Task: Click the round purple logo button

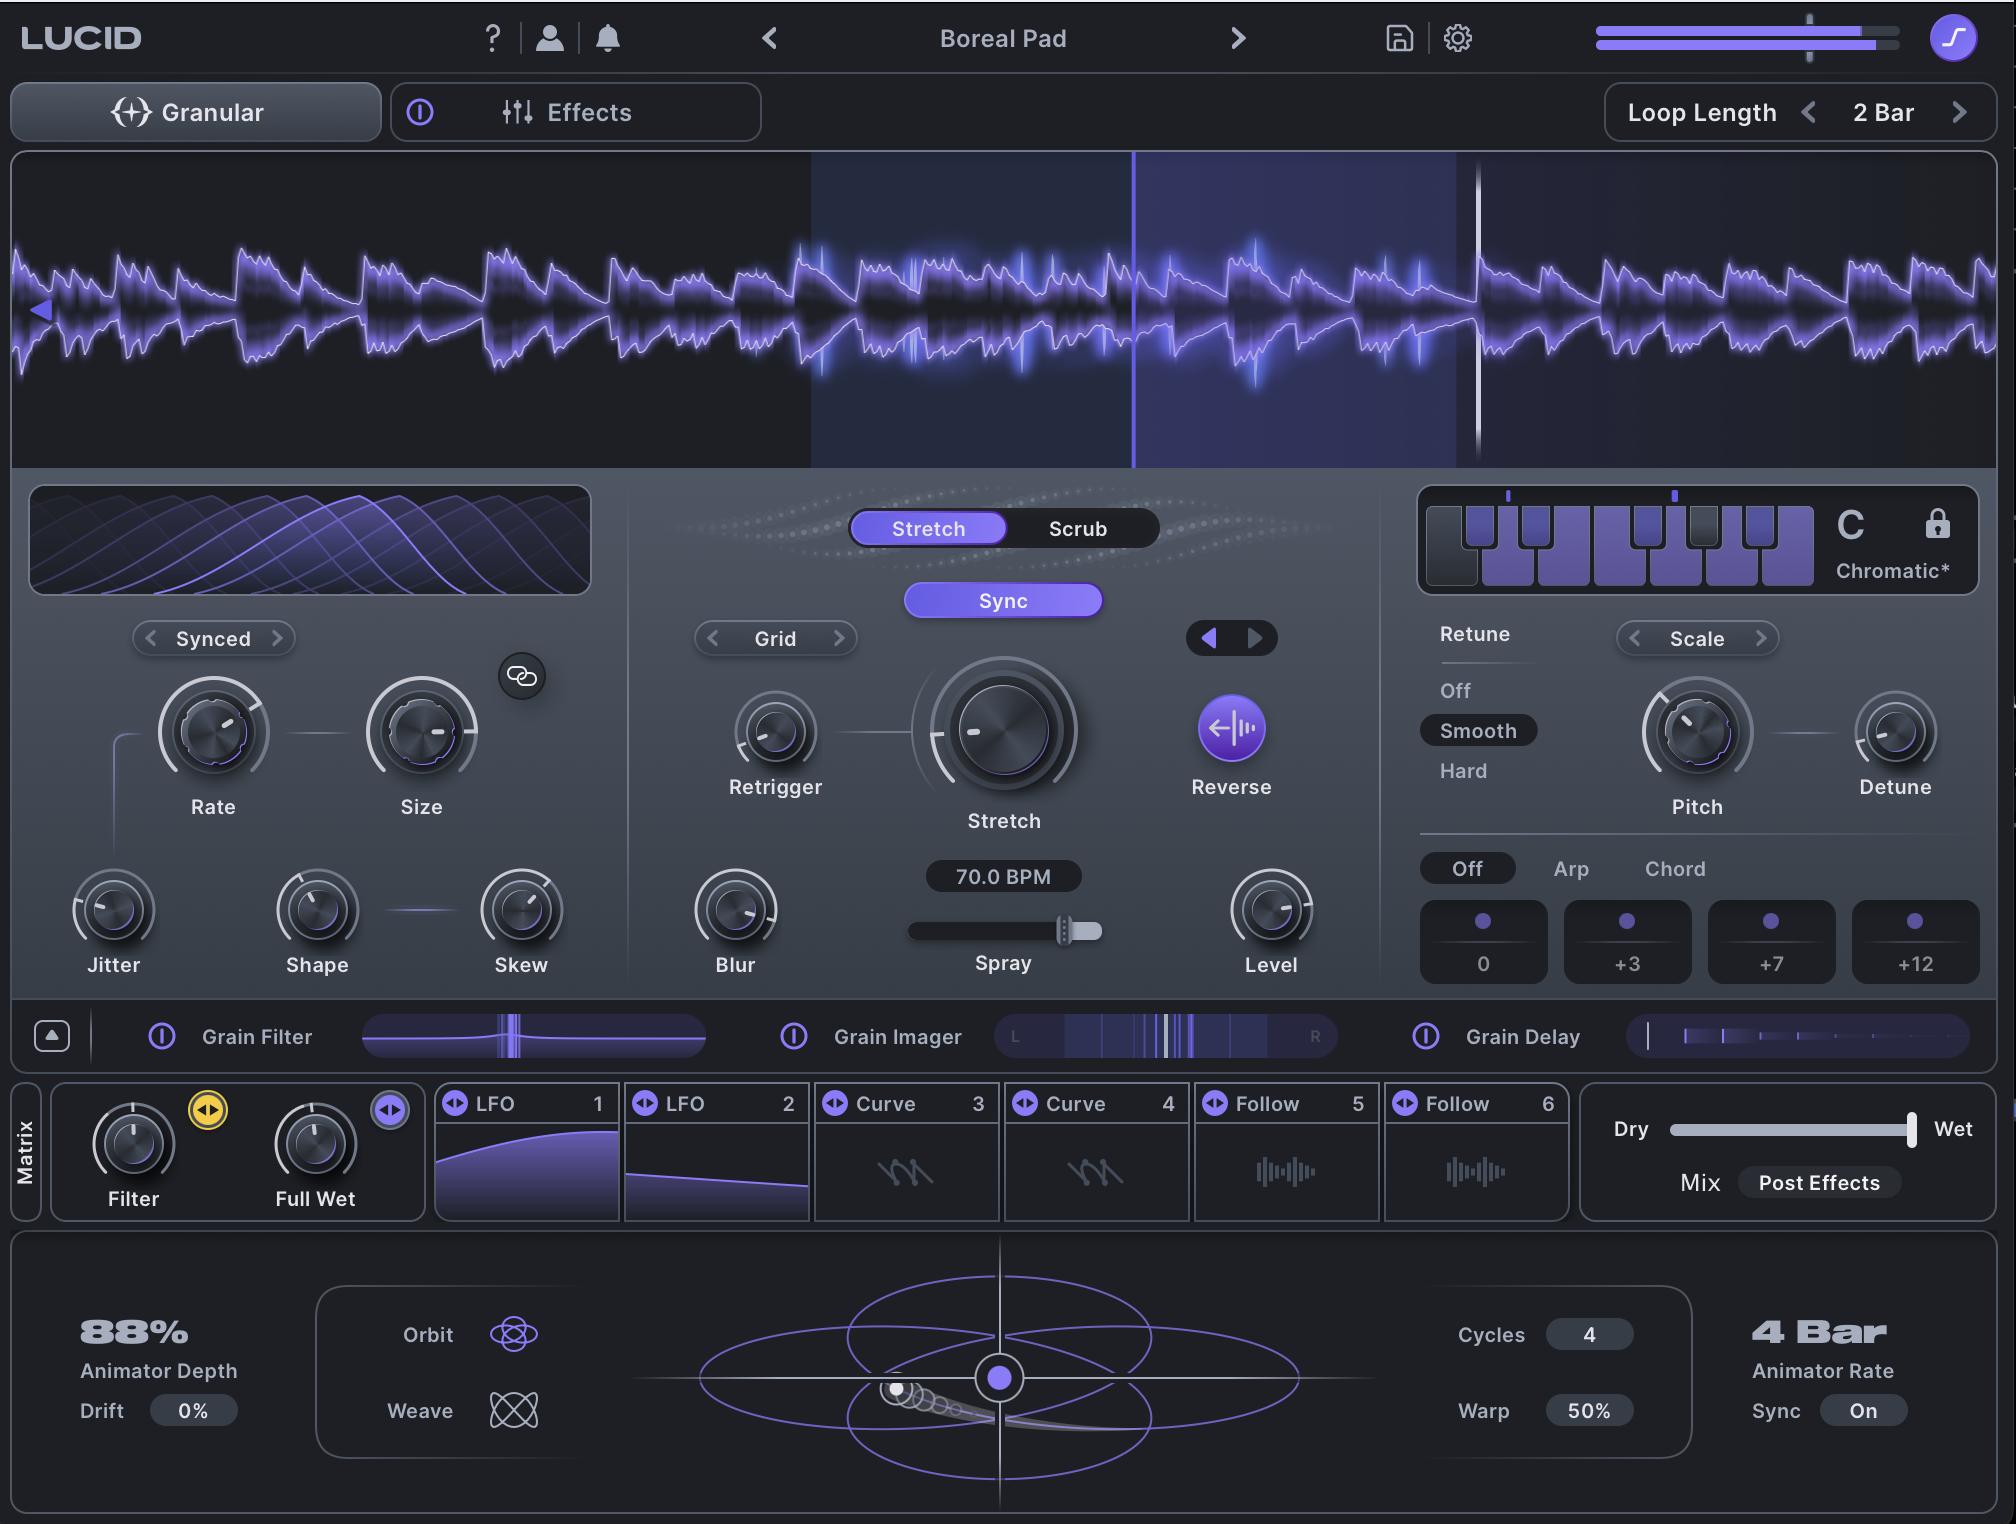Action: click(1953, 38)
